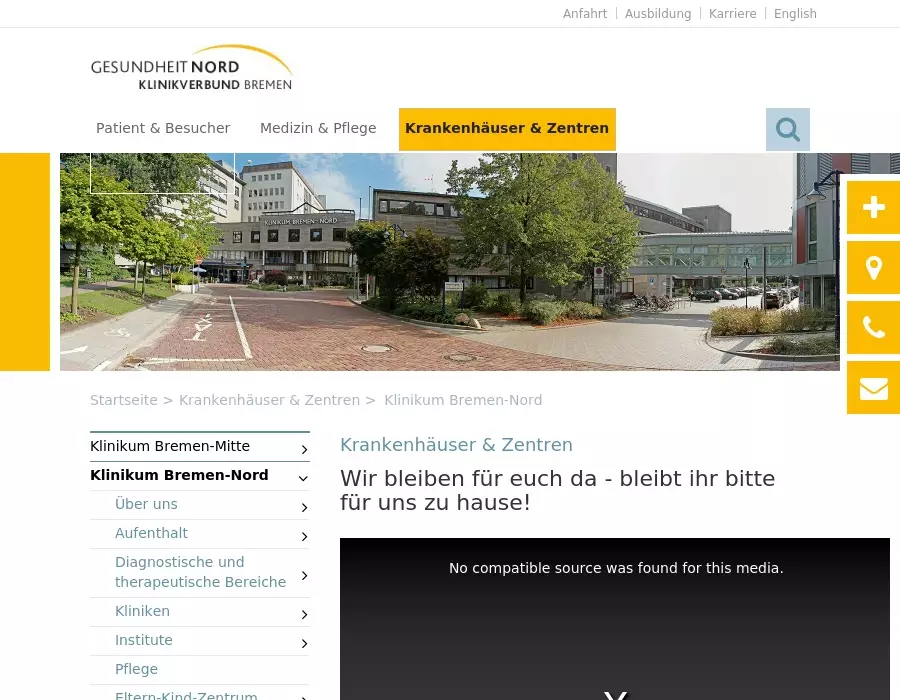Click the magnifying glass search icon

click(787, 130)
